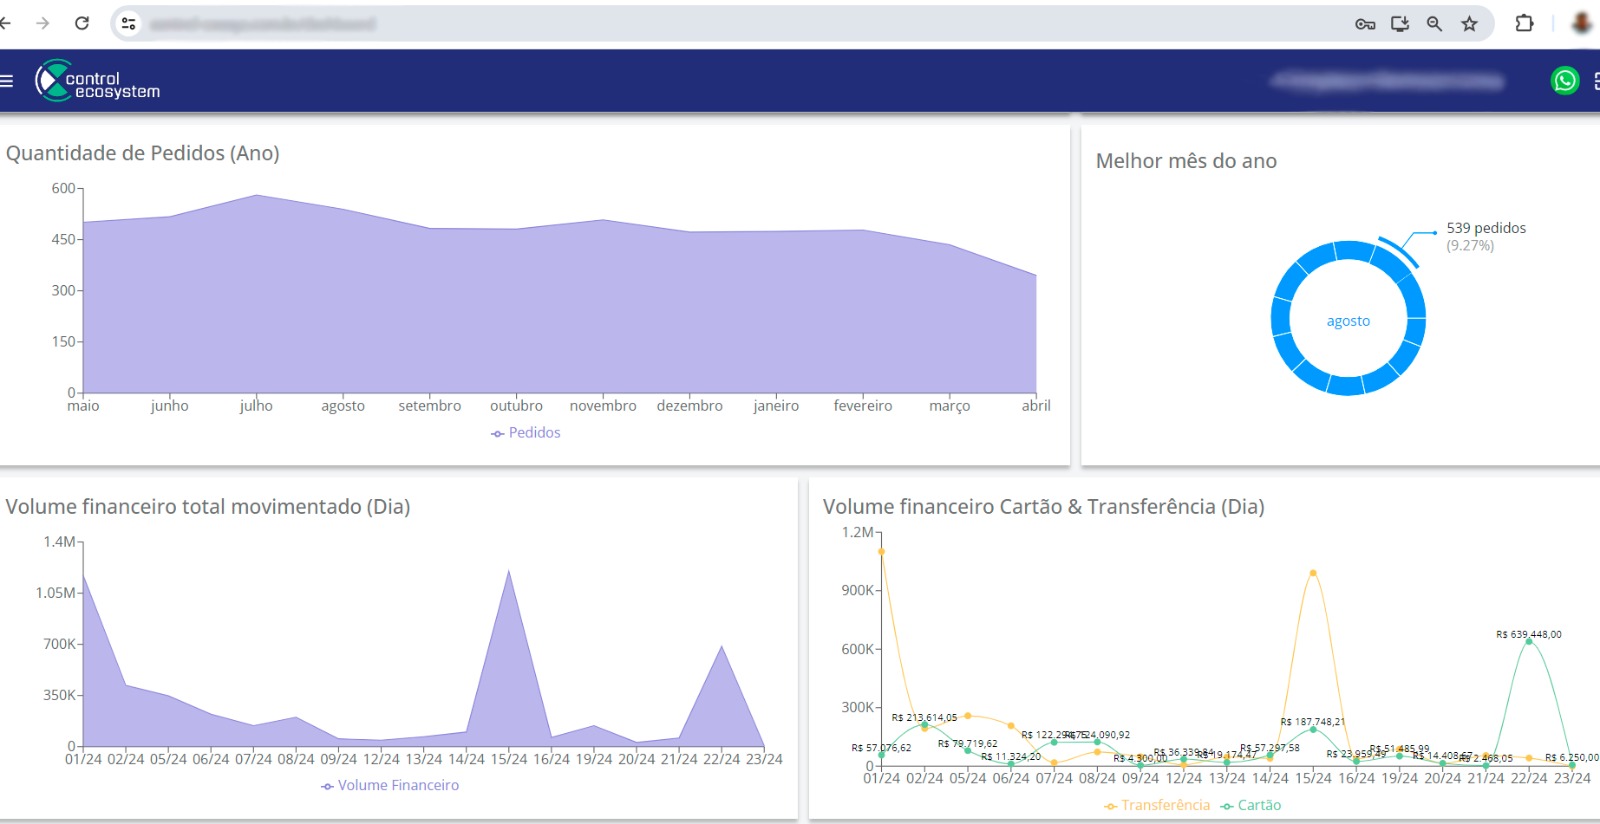Screen dimensions: 1600x824
Task: Click Volume financeiro total movimentado (Dia) title
Action: coord(208,507)
